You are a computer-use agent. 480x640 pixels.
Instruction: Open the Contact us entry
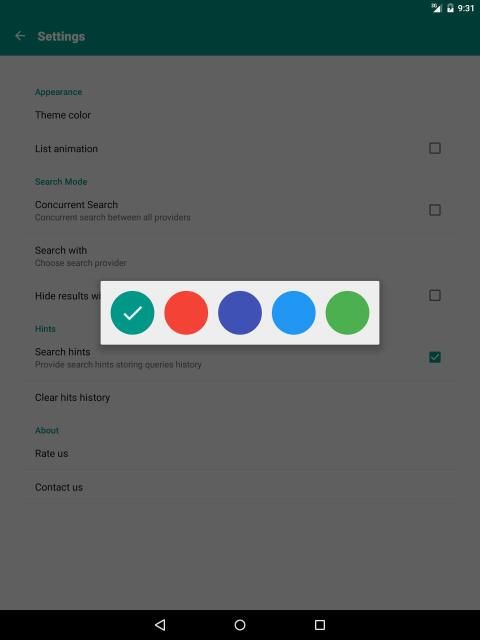point(240,487)
